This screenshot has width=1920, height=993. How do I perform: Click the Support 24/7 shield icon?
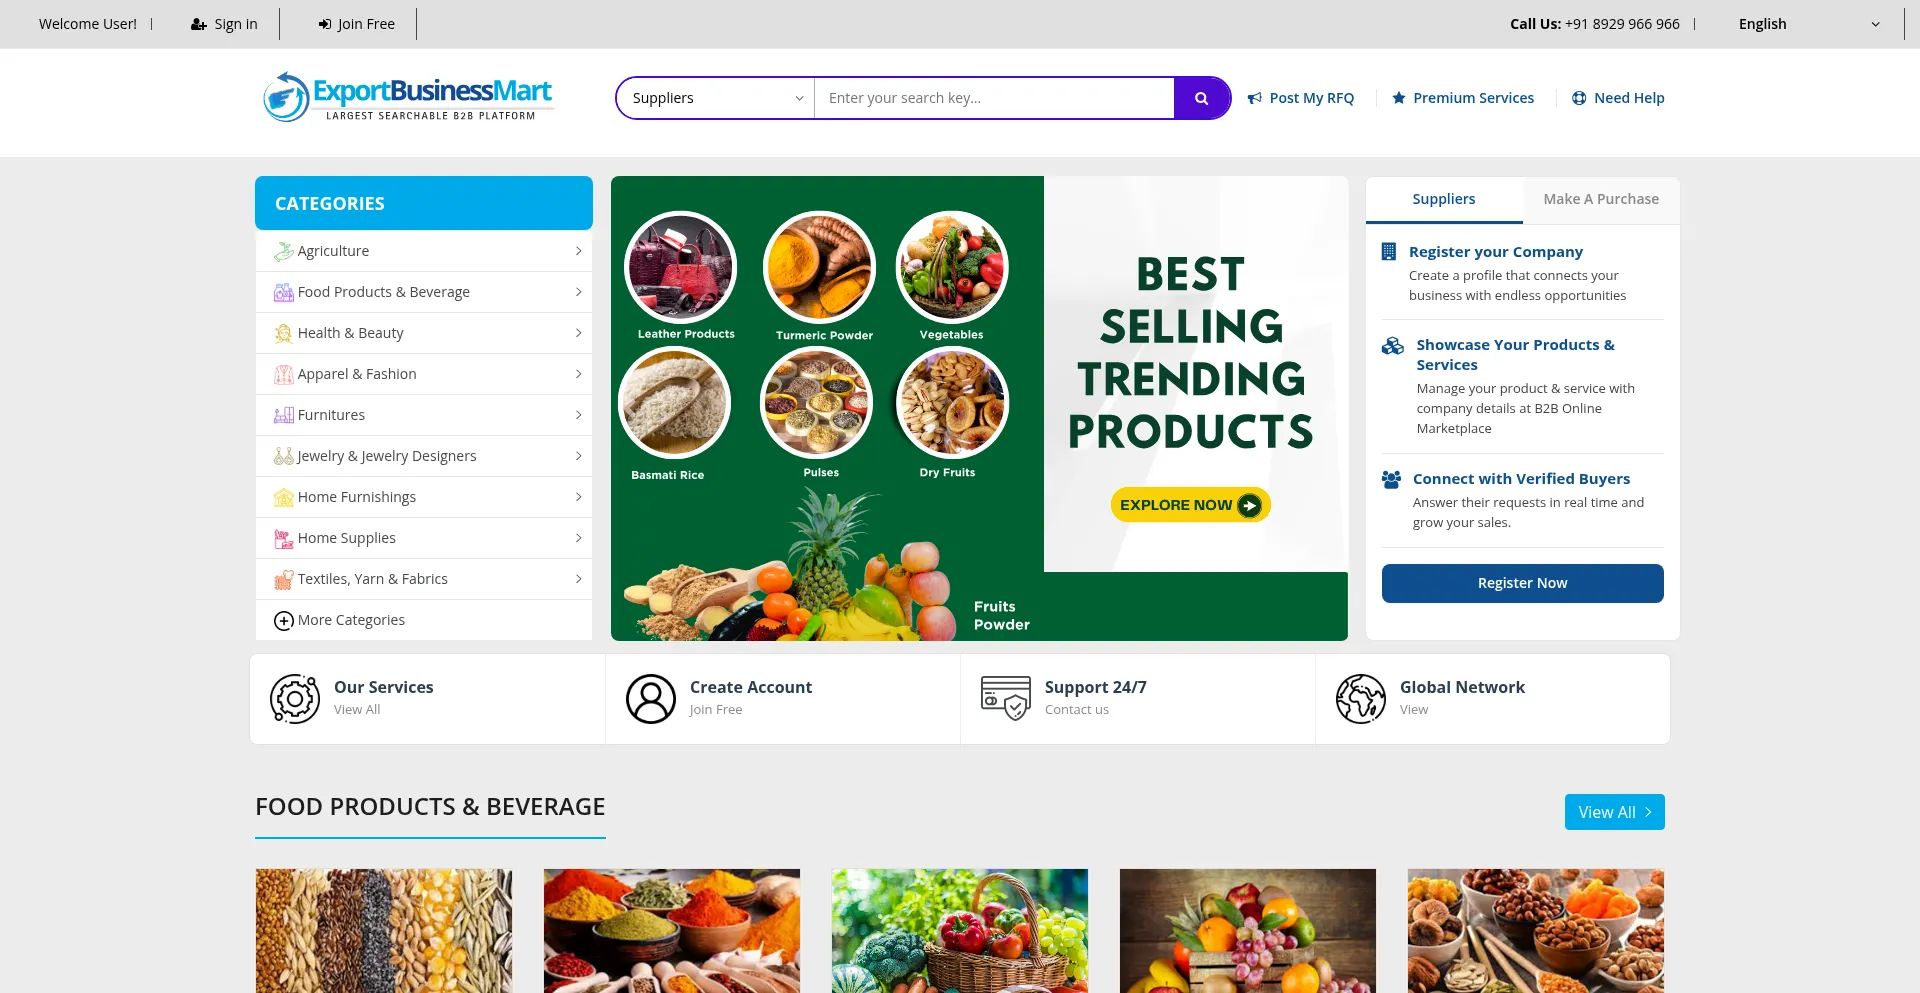pos(1006,698)
